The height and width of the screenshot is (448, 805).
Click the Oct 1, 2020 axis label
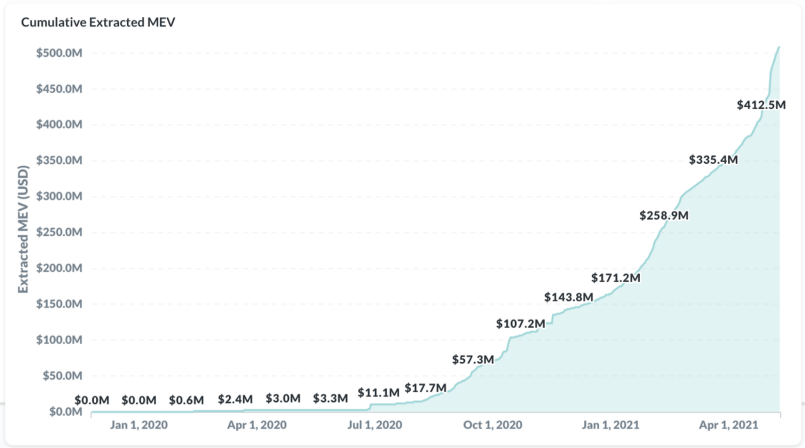pos(492,425)
